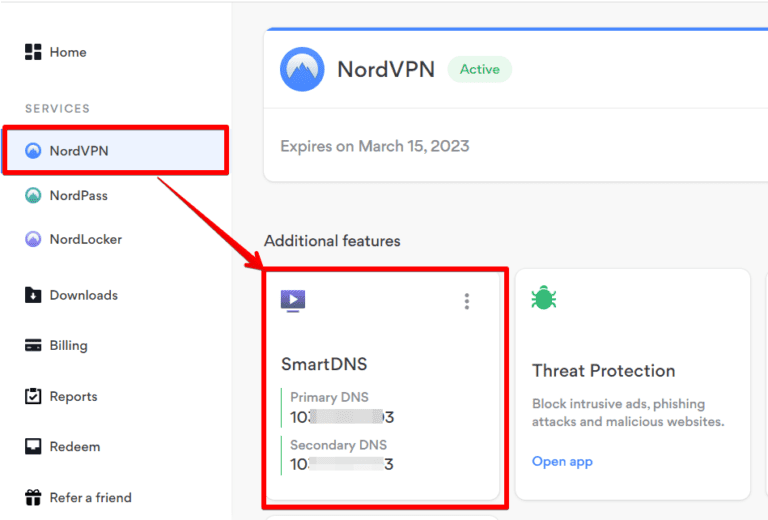This screenshot has height=520, width=768.
Task: Click the Primary DNS address value
Action: 341,417
